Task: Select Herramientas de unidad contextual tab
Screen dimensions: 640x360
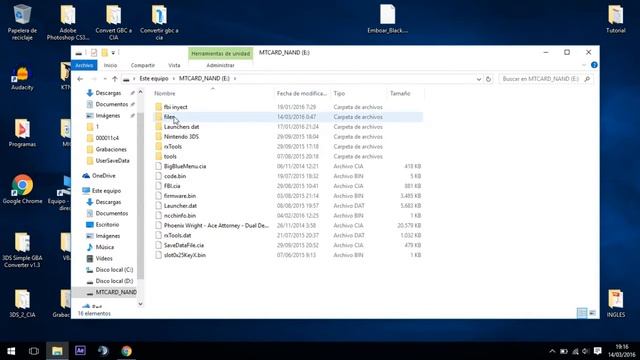Action: 220,53
